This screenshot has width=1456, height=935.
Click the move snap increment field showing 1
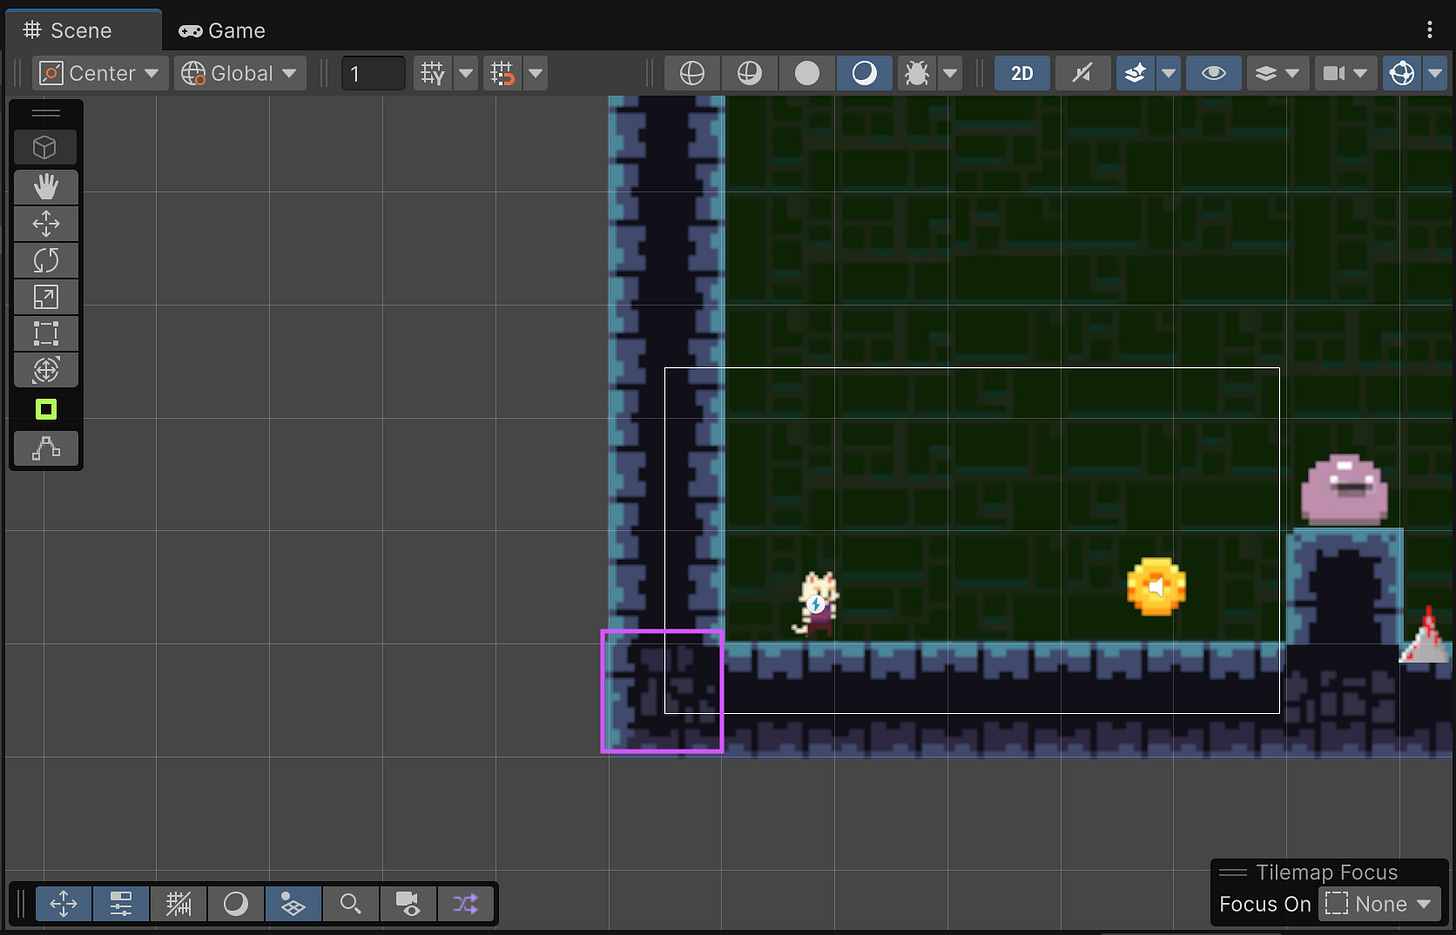click(x=372, y=72)
